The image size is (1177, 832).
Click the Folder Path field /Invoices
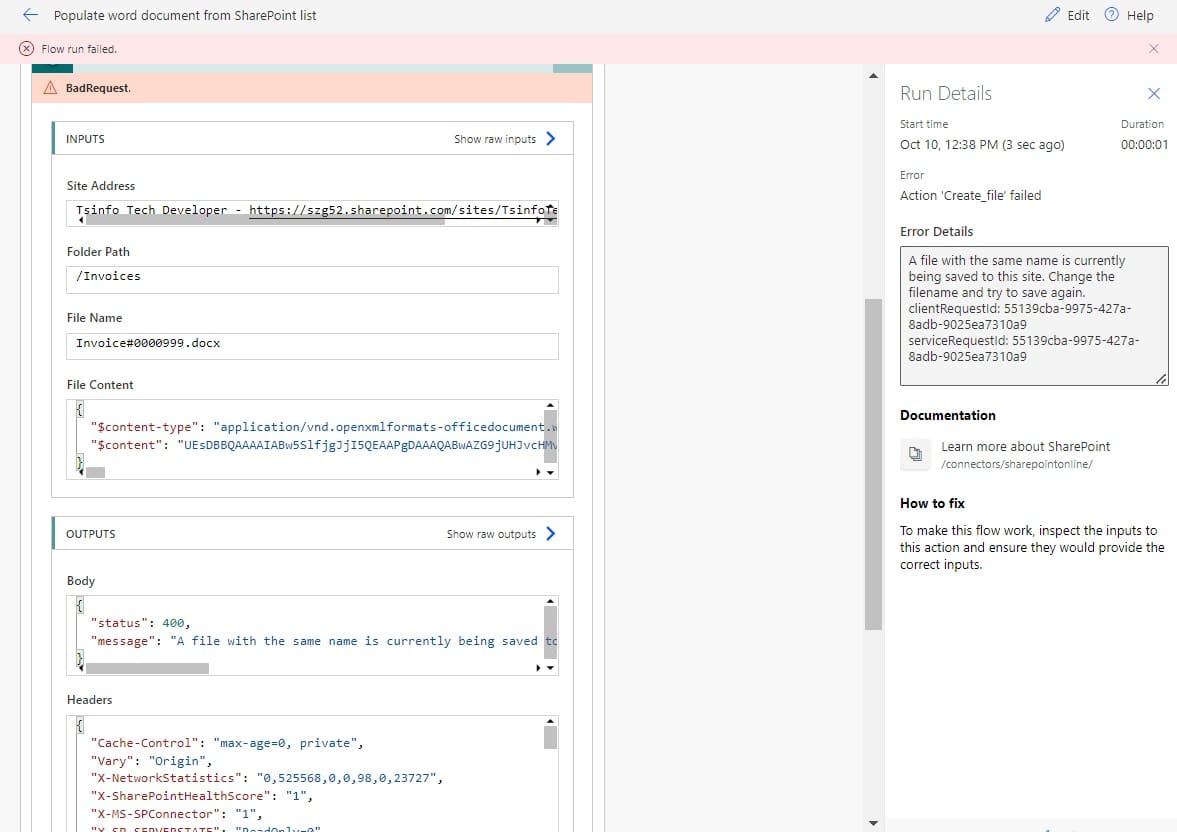(312, 279)
